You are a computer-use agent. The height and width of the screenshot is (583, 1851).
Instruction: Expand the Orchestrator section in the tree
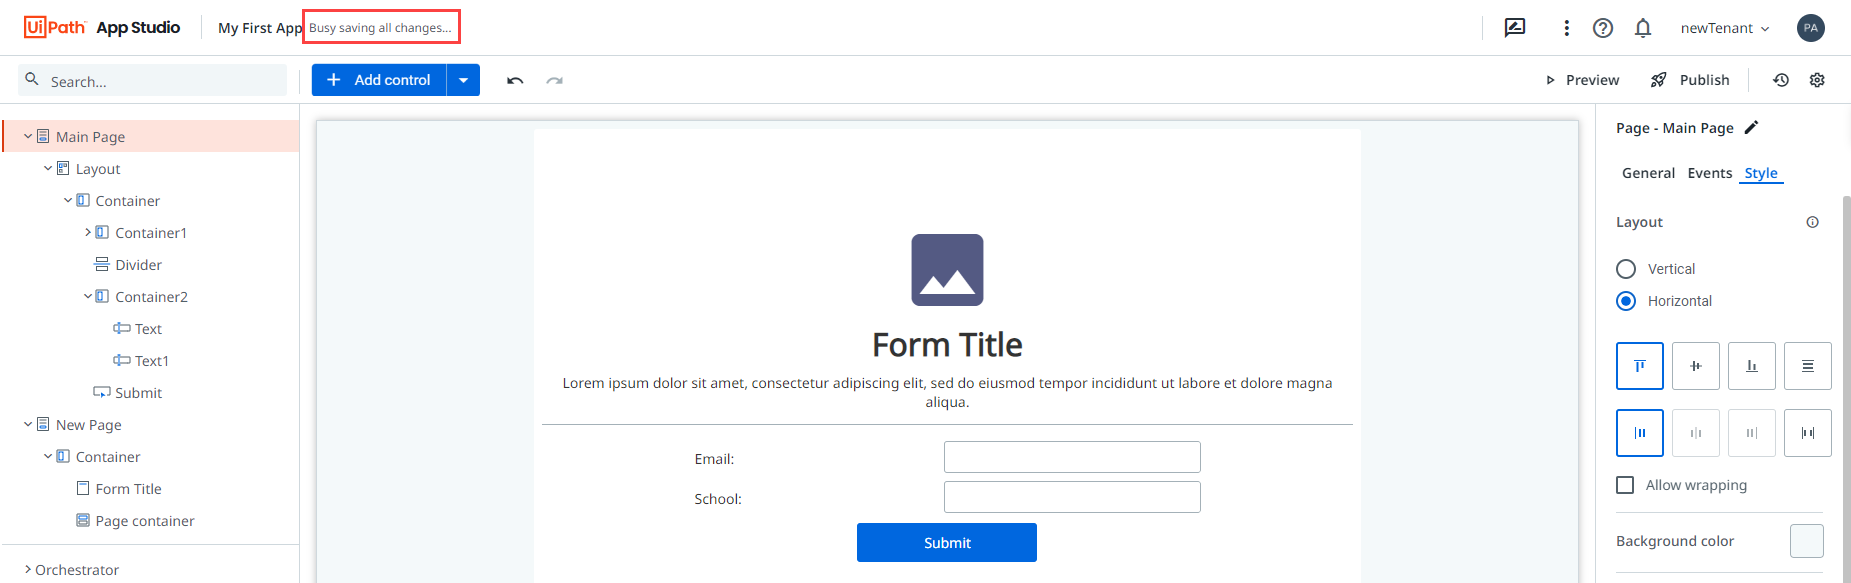(x=28, y=569)
